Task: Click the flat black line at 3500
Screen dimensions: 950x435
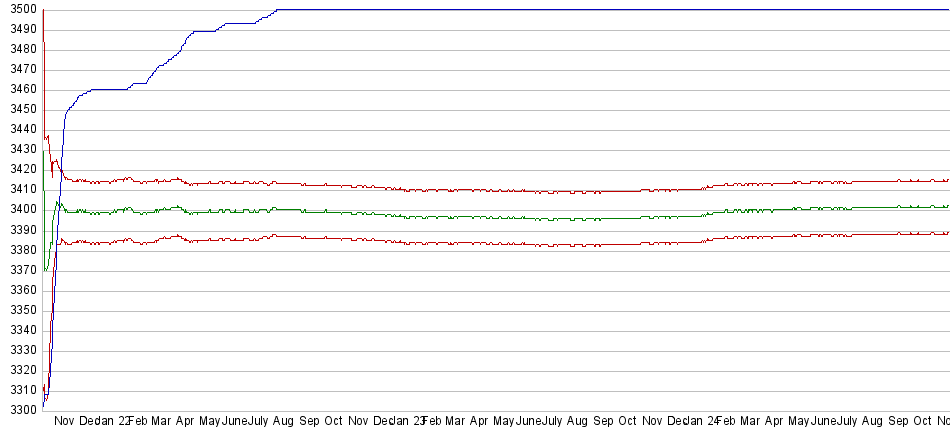Action: coord(600,10)
